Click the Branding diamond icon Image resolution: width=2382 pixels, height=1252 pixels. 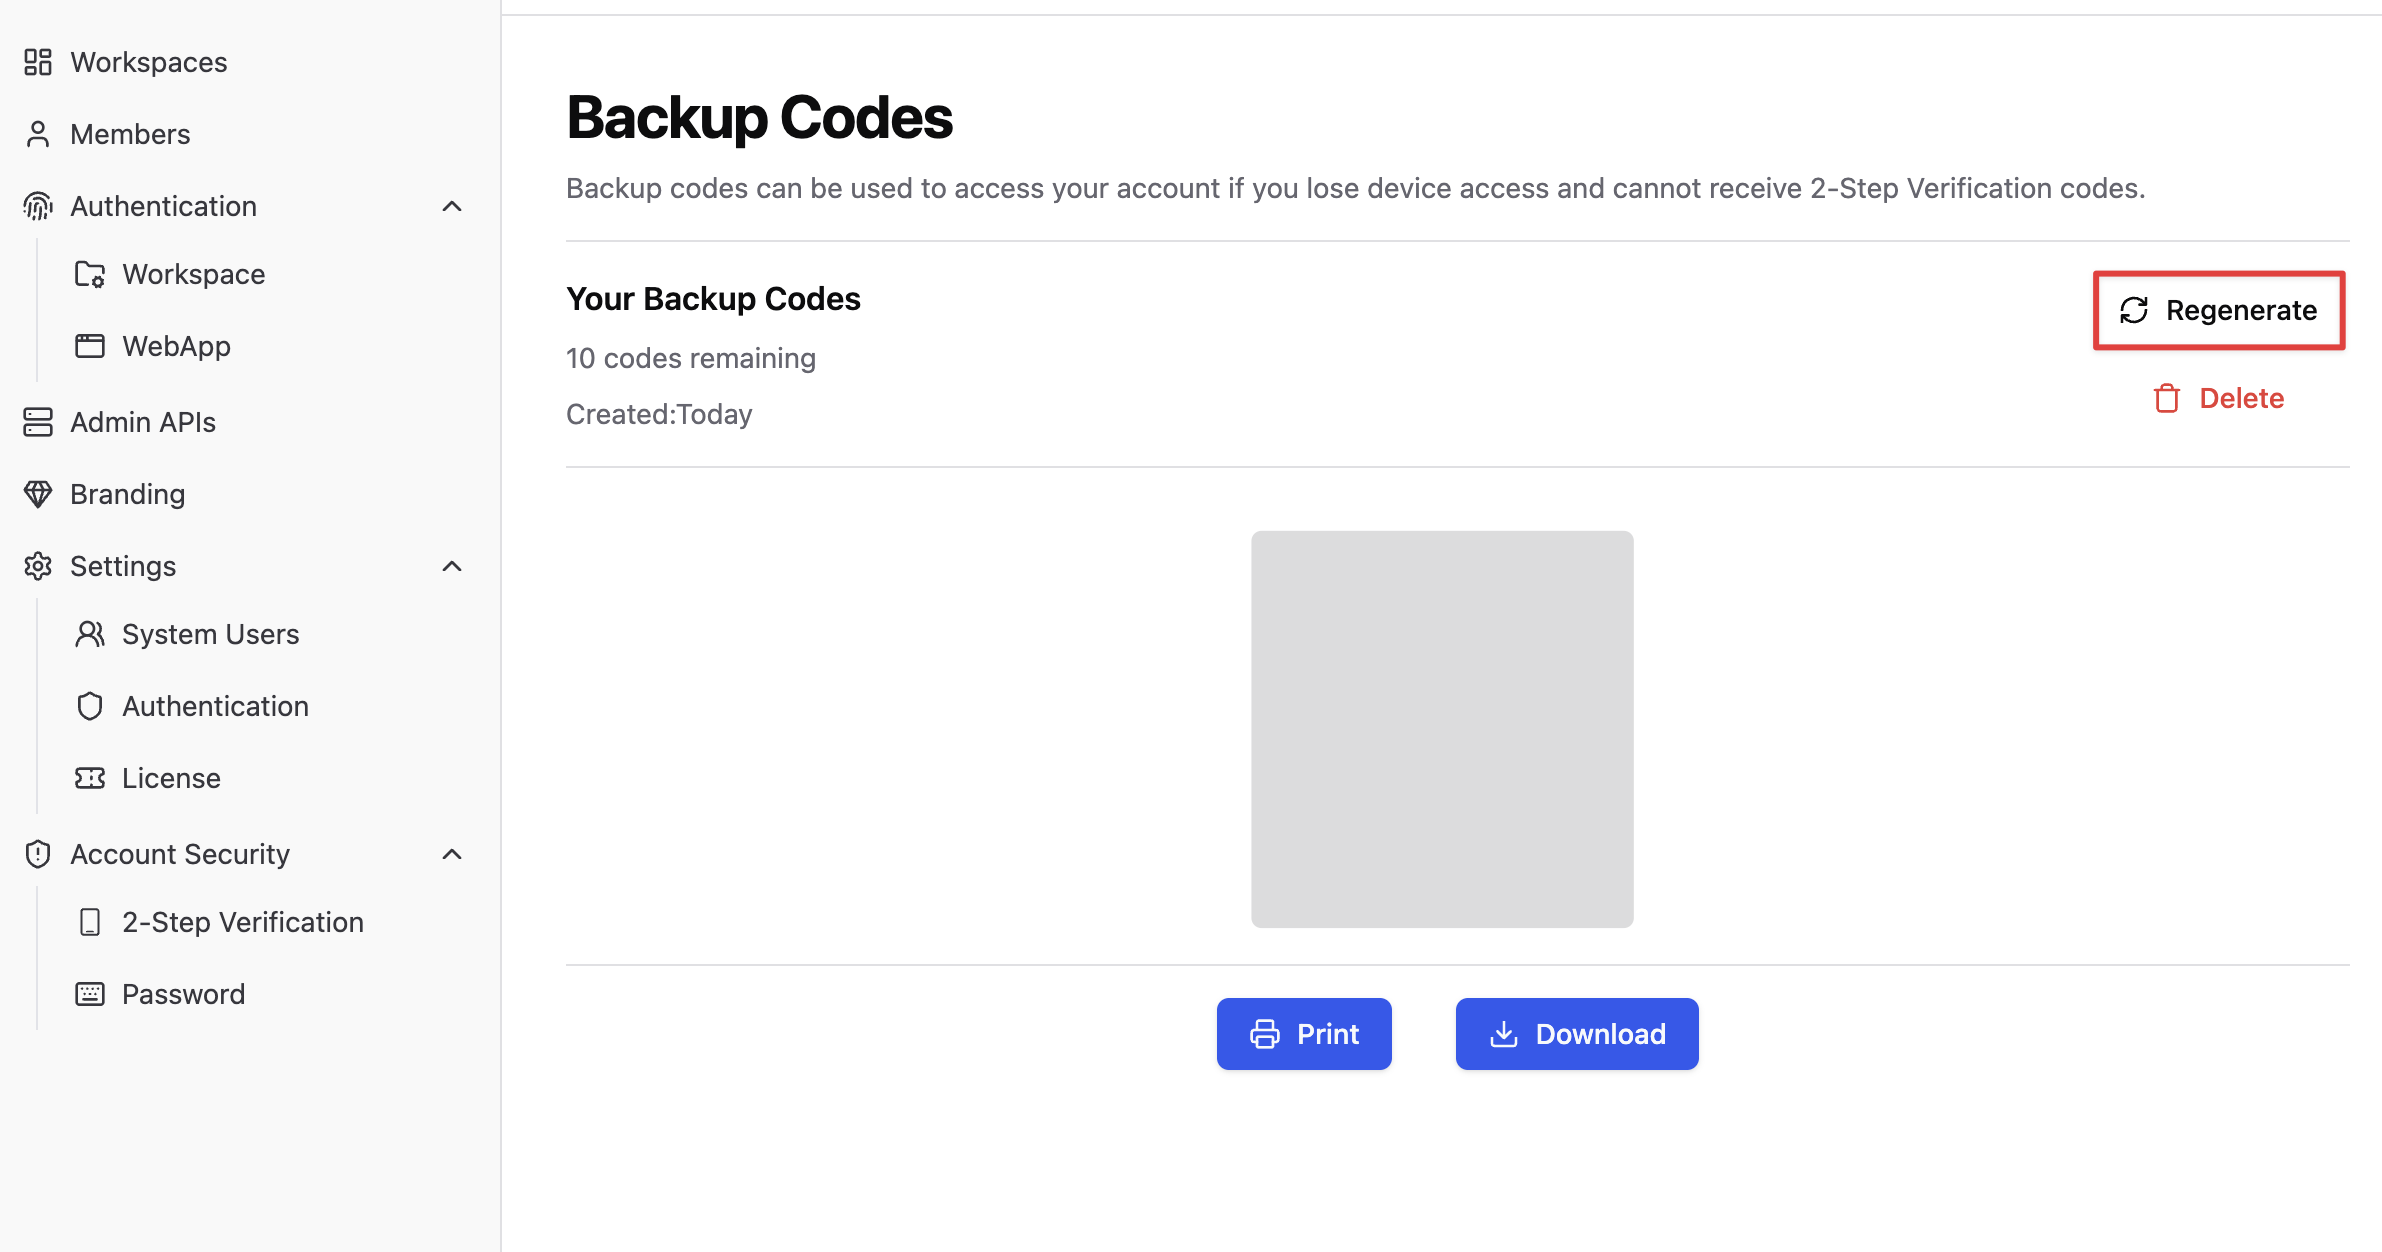pos(38,494)
